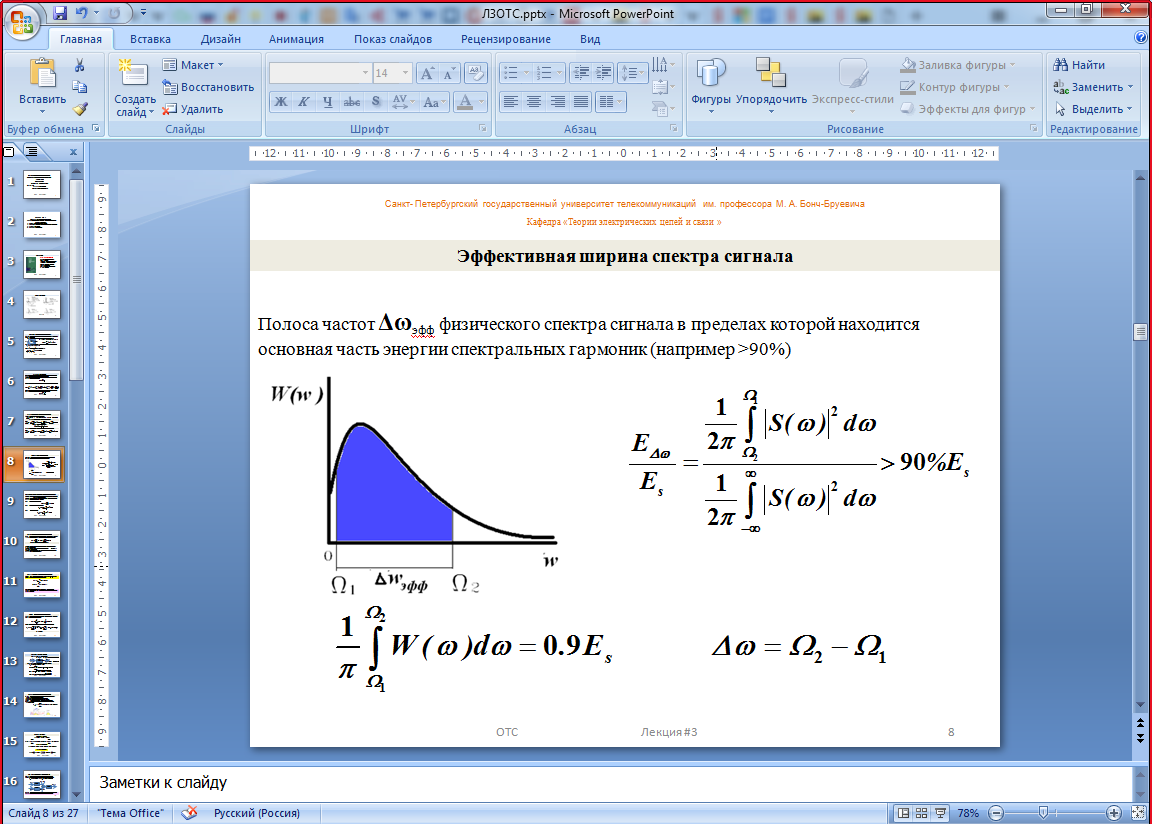Click the Удалить slide button
This screenshot has height=824, width=1152.
click(194, 109)
